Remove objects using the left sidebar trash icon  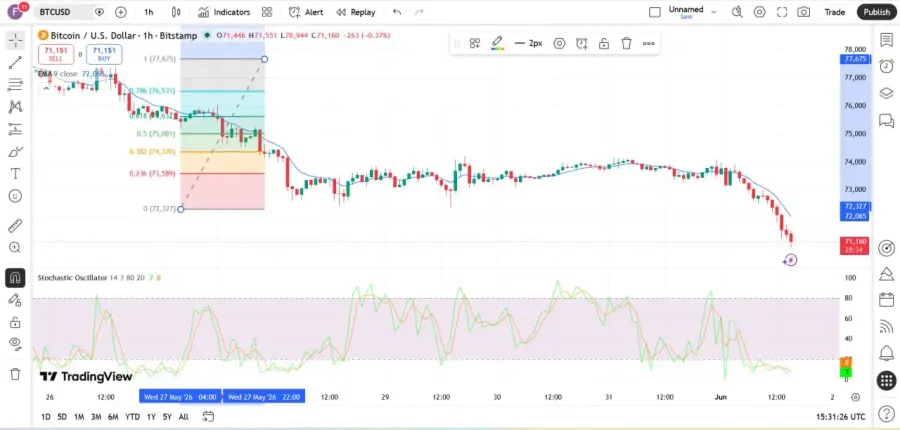[15, 374]
